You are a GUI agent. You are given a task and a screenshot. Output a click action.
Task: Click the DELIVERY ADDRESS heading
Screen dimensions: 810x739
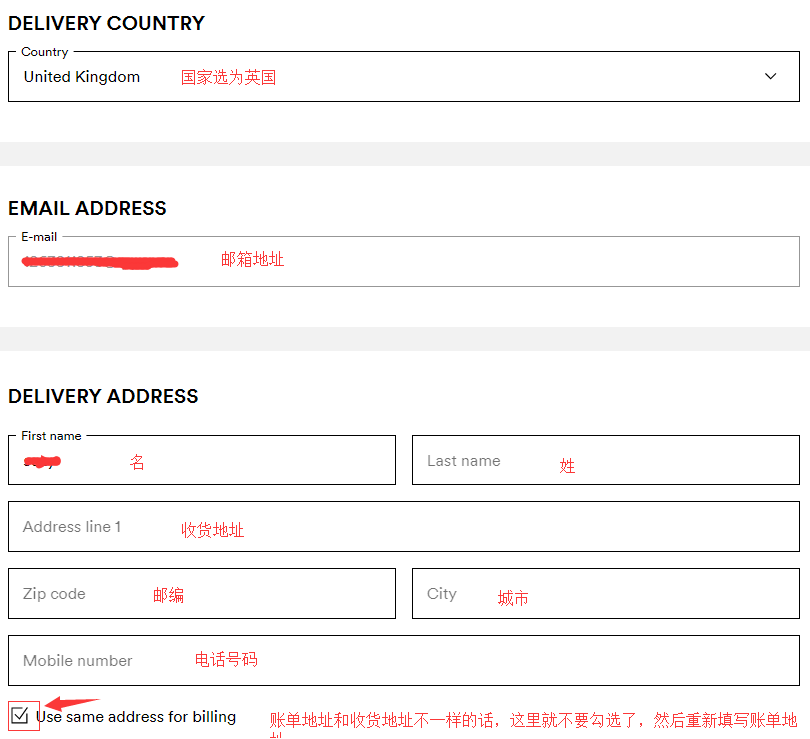(x=103, y=396)
